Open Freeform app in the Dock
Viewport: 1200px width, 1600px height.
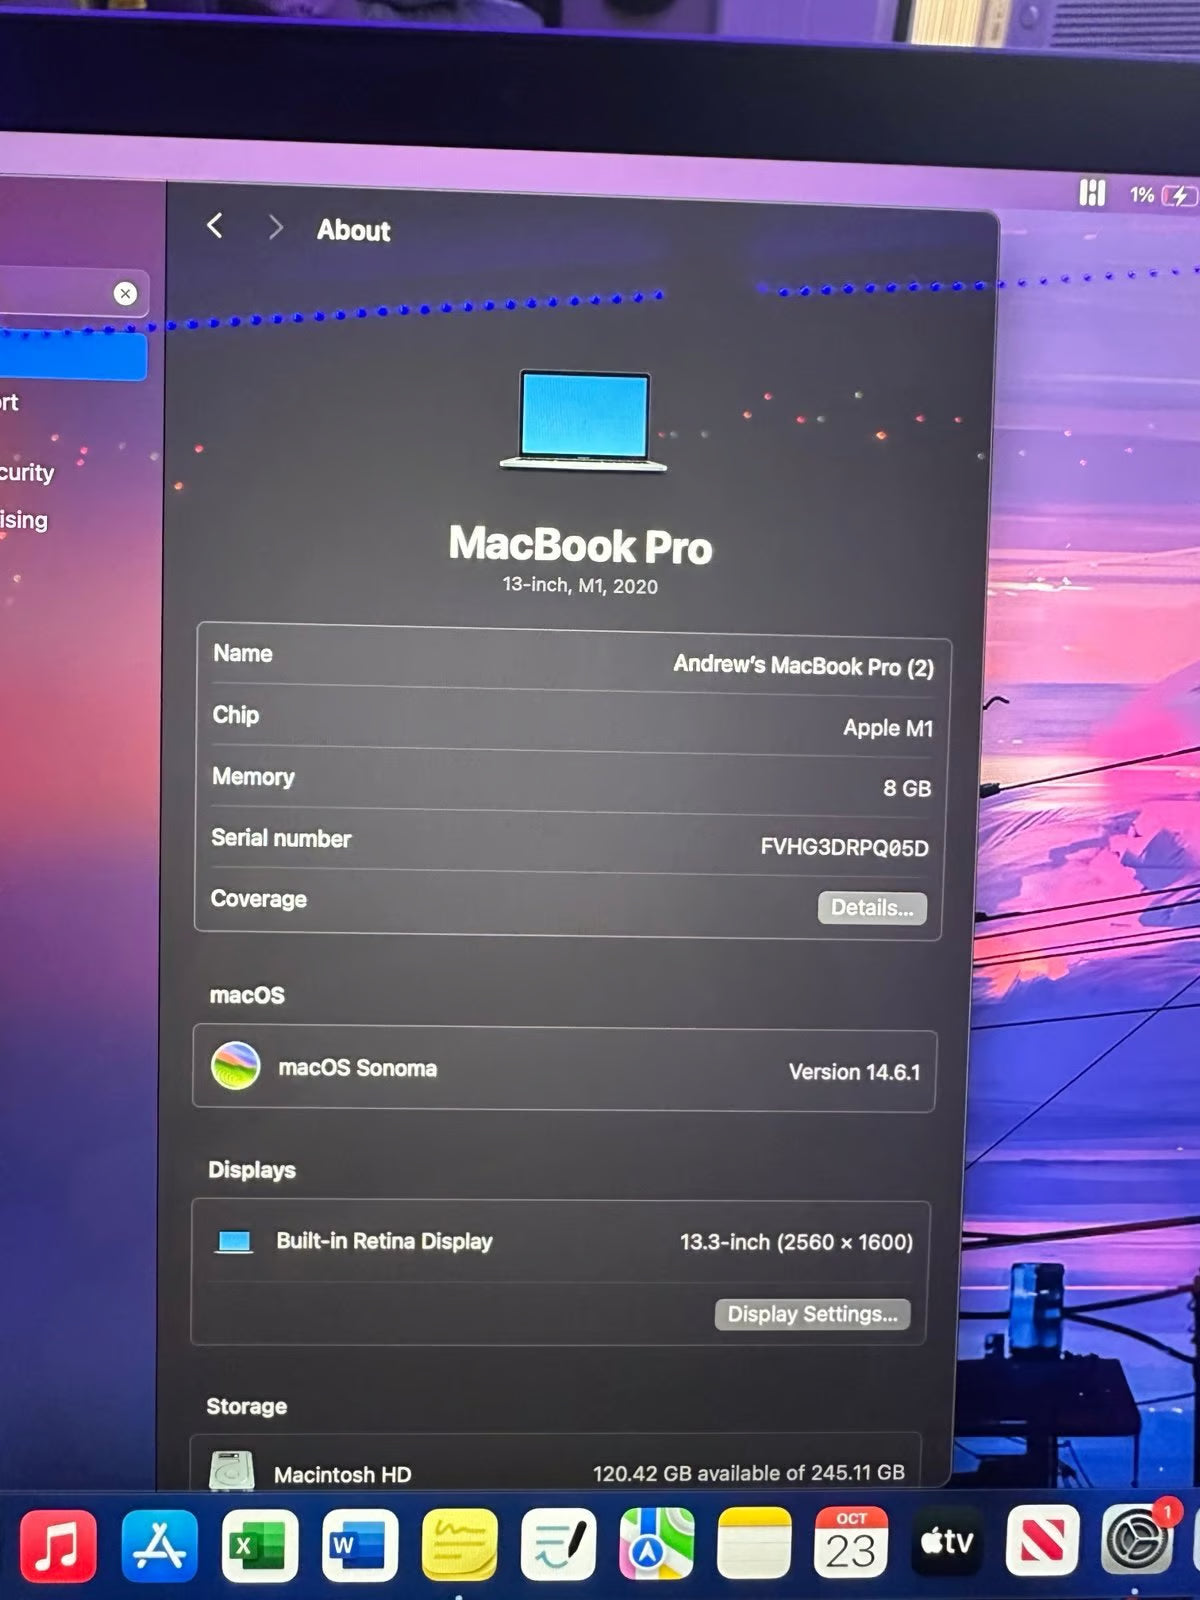pos(558,1545)
